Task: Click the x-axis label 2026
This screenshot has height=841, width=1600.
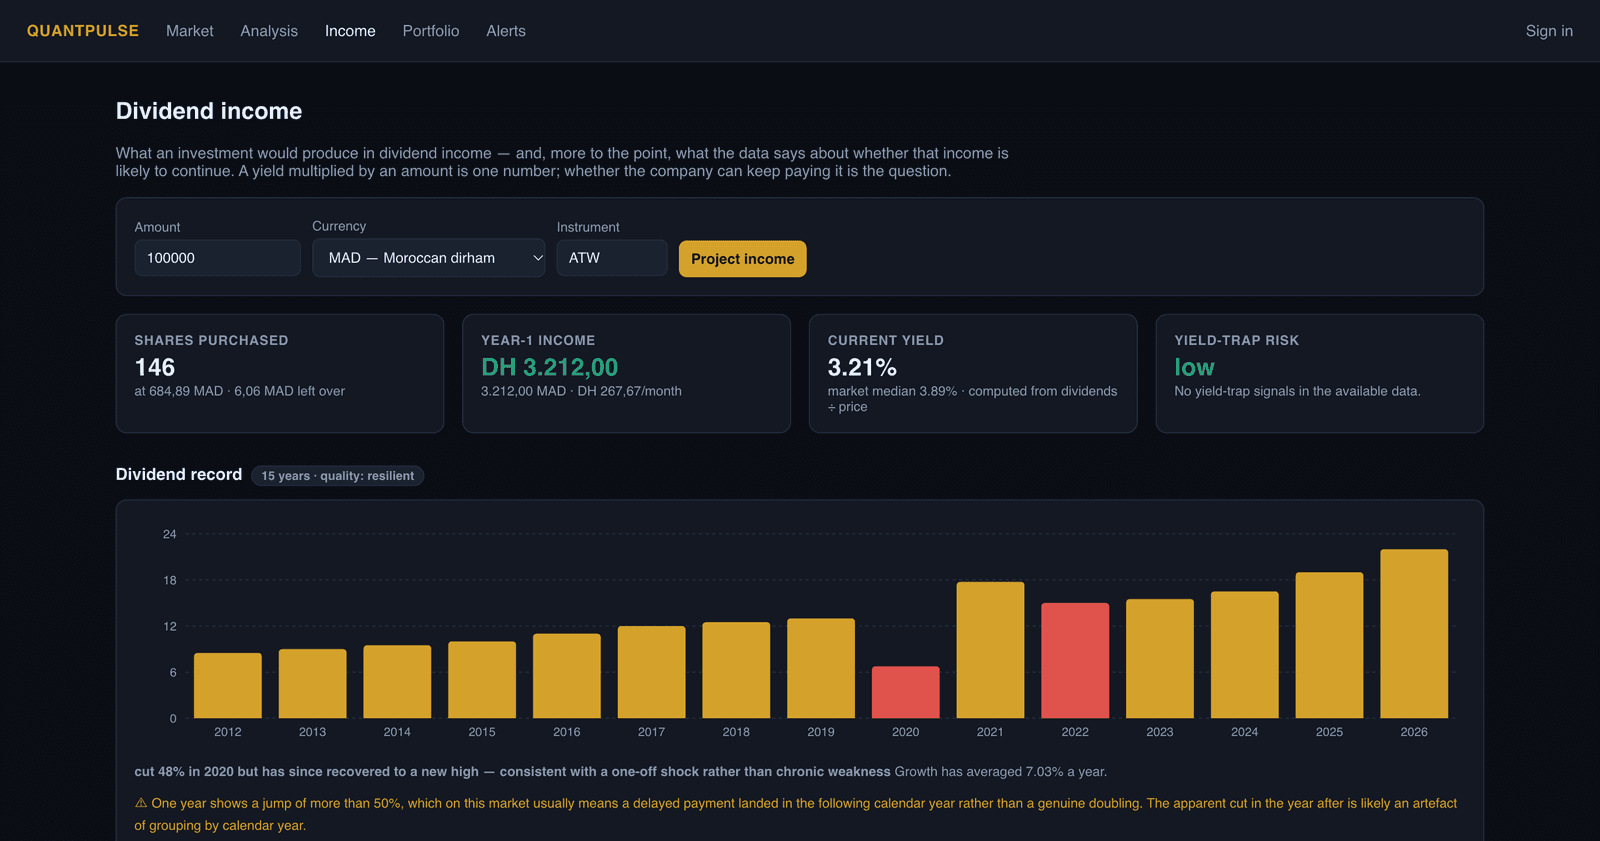Action: pos(1414,732)
